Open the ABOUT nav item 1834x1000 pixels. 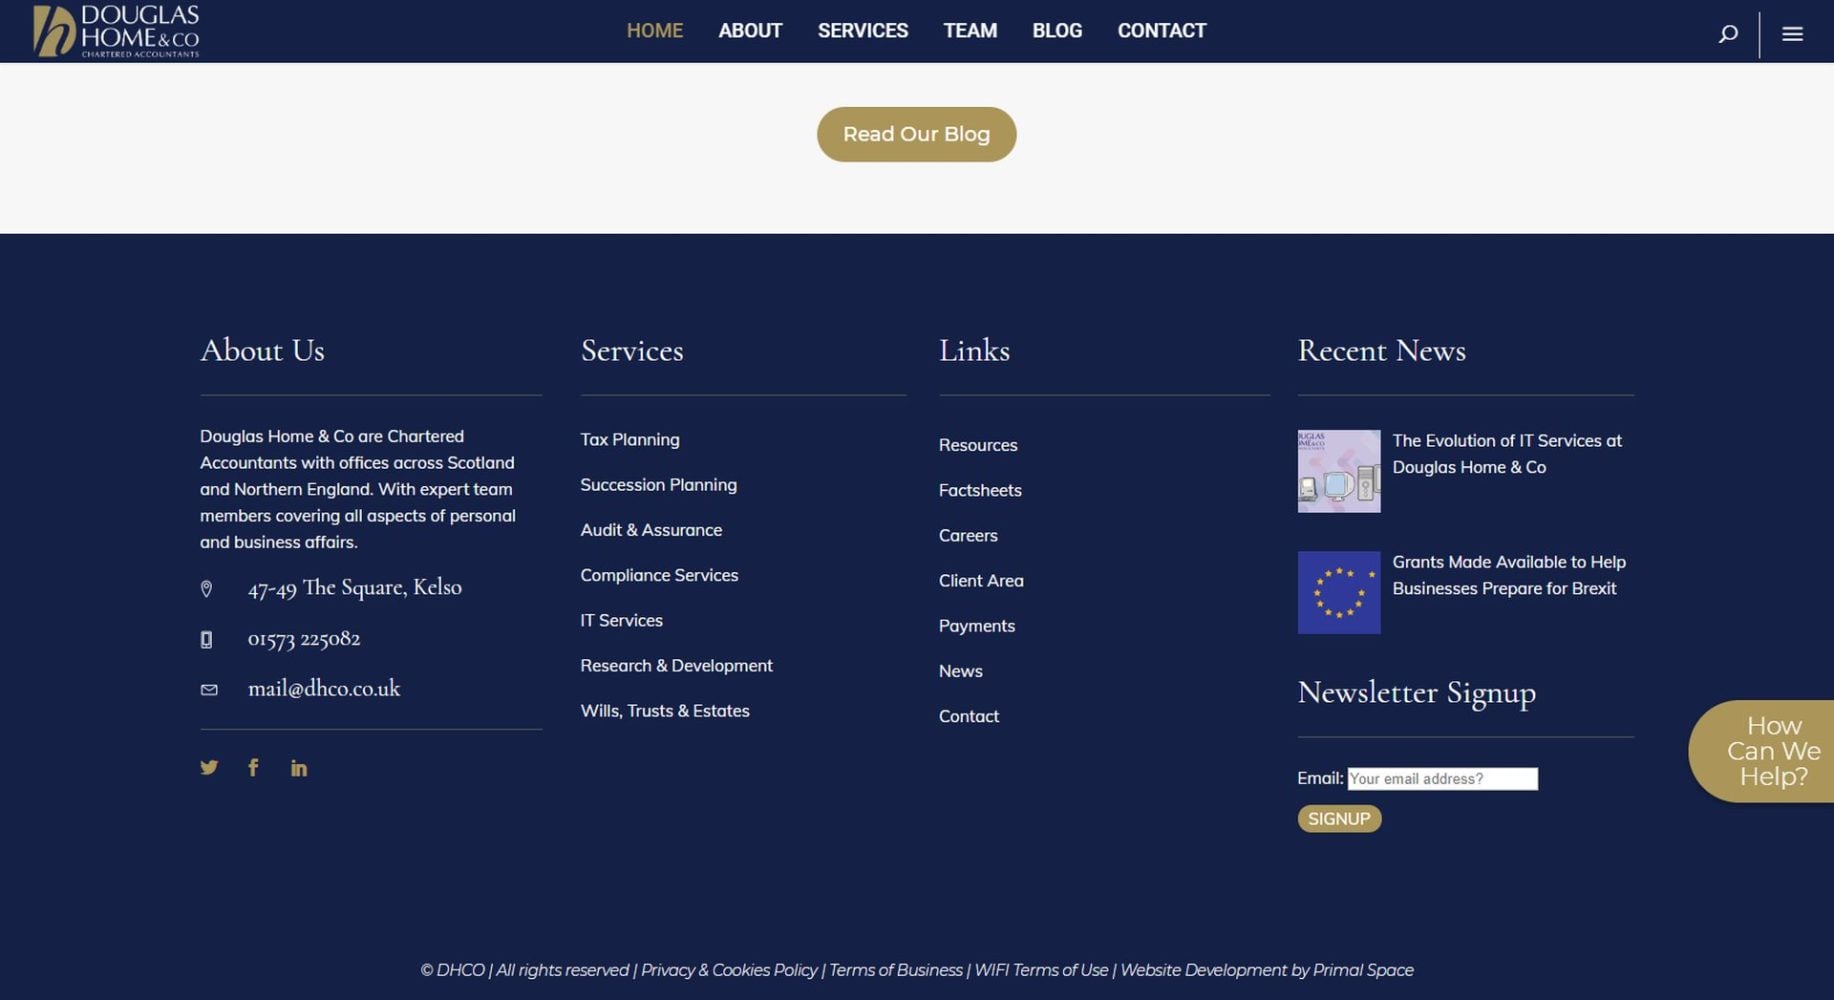click(x=750, y=31)
